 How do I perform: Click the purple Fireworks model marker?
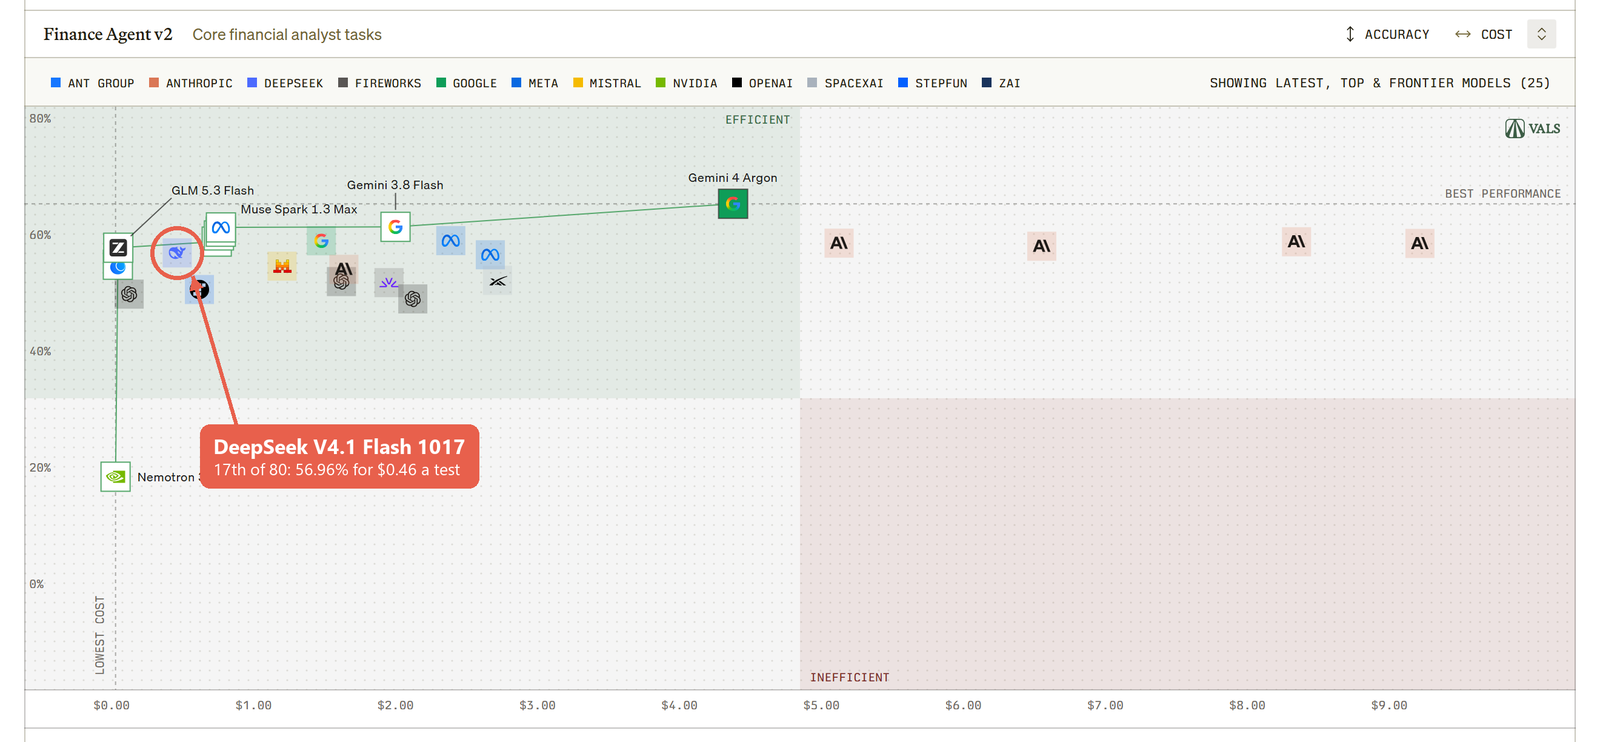tap(388, 283)
